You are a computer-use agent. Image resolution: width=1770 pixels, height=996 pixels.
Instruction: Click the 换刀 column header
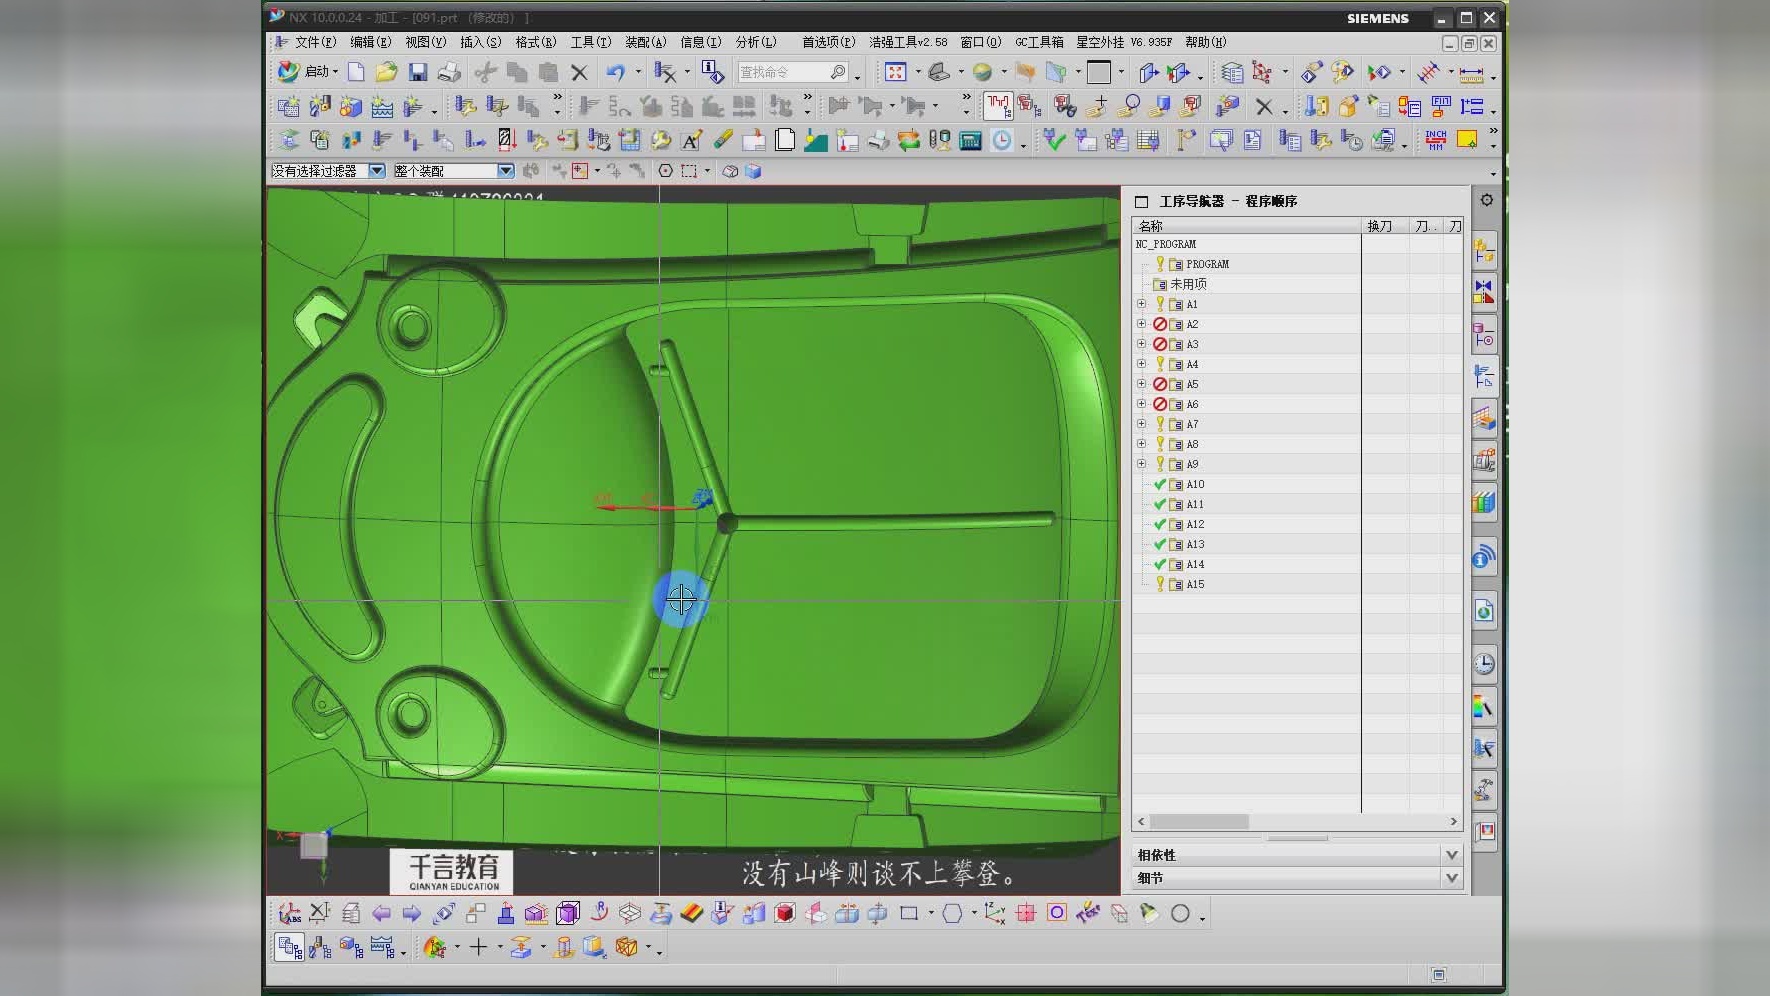pyautogui.click(x=1385, y=226)
